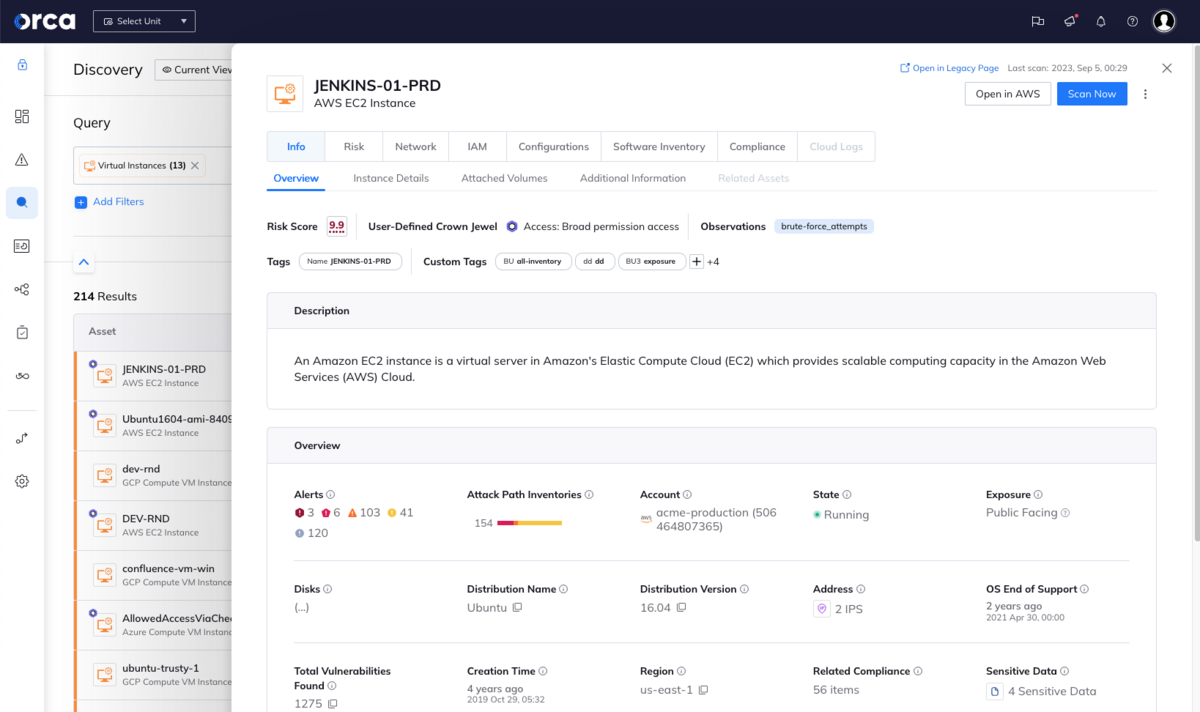Open the three-dot menu beside Scan Now

tap(1146, 93)
